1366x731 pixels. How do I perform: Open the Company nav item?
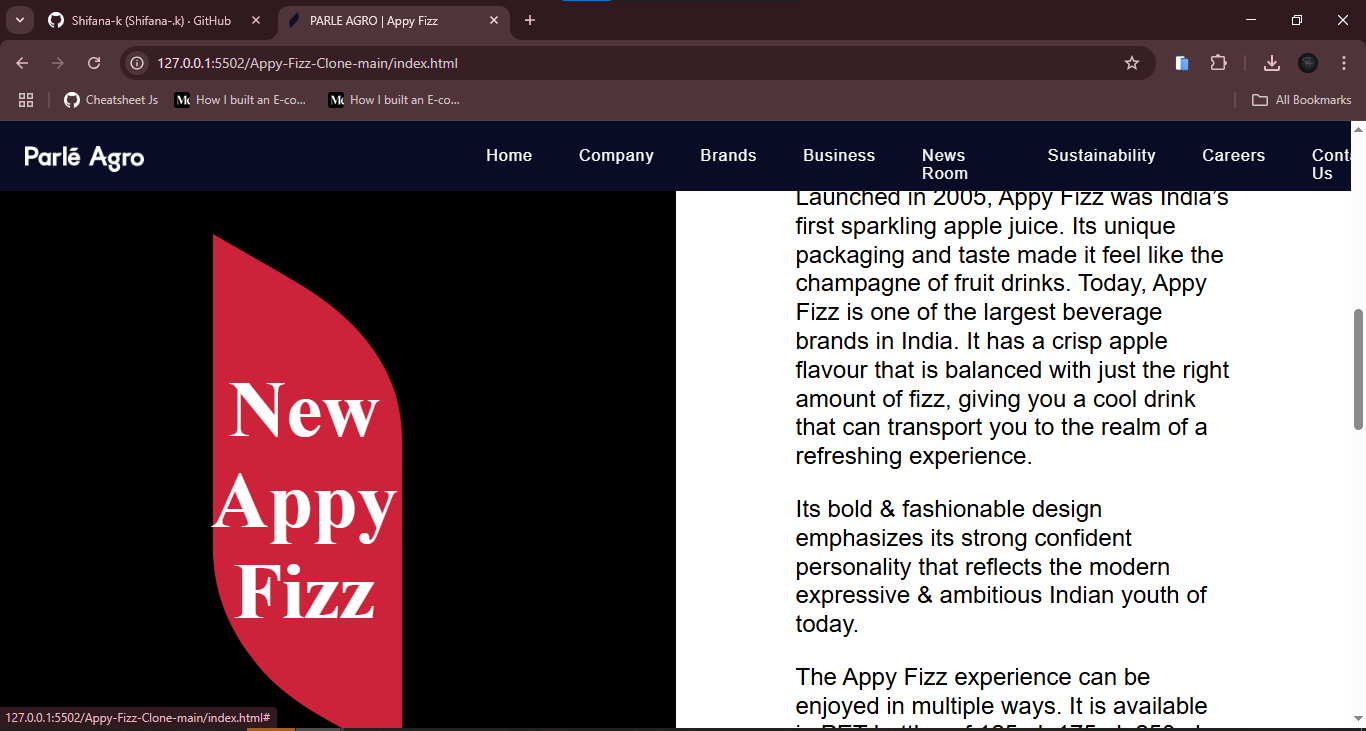coord(616,155)
